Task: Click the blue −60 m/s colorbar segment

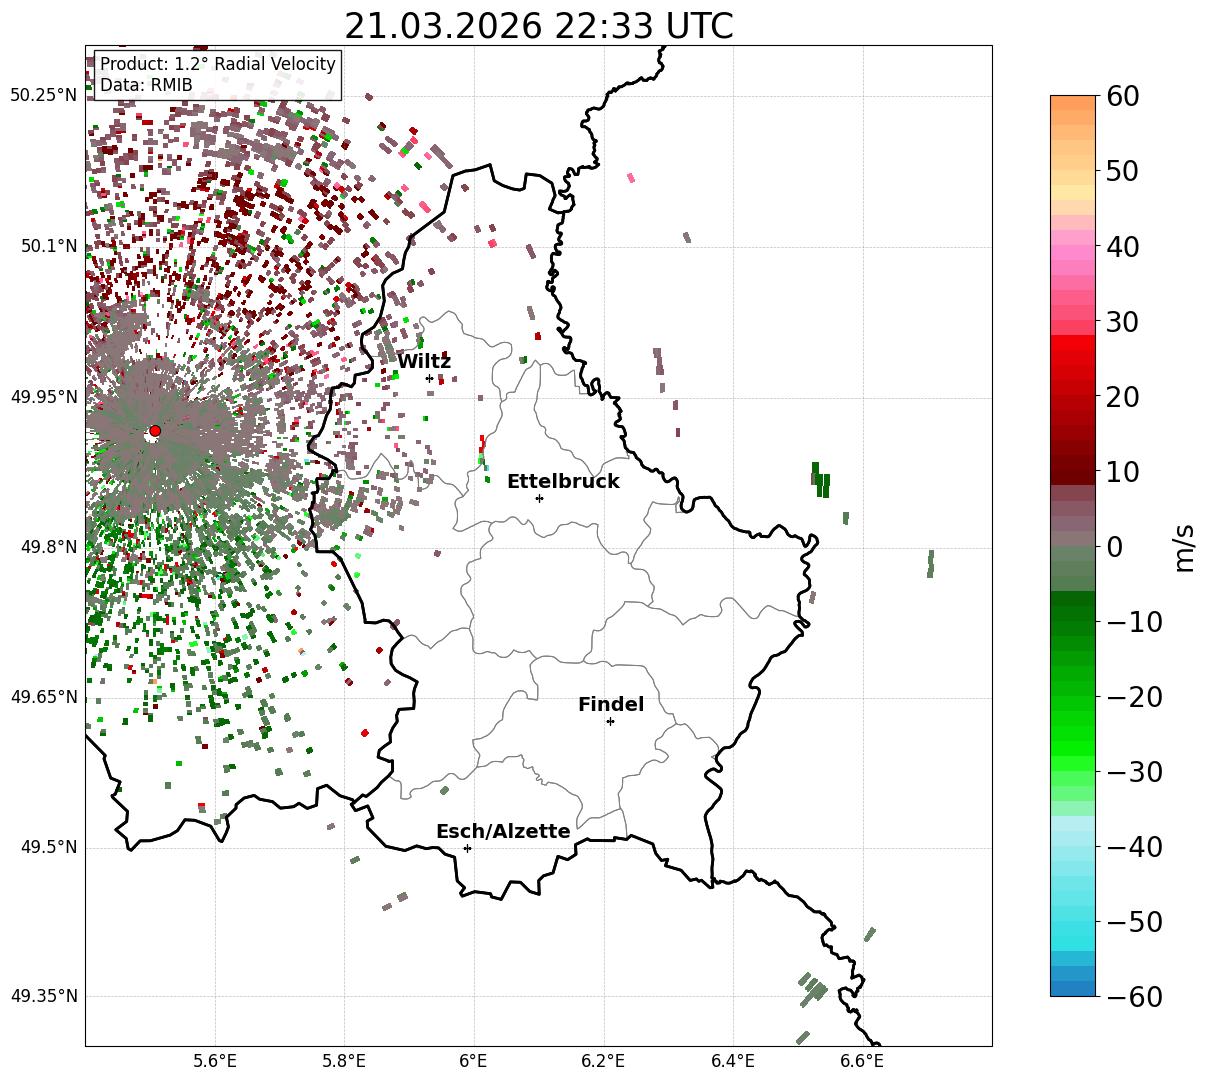Action: pos(1073,989)
